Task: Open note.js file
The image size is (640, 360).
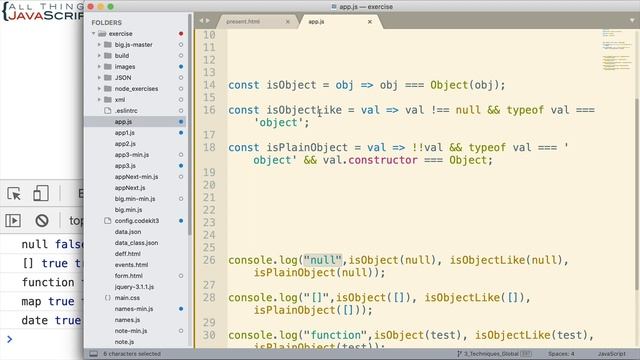Action: [124, 342]
